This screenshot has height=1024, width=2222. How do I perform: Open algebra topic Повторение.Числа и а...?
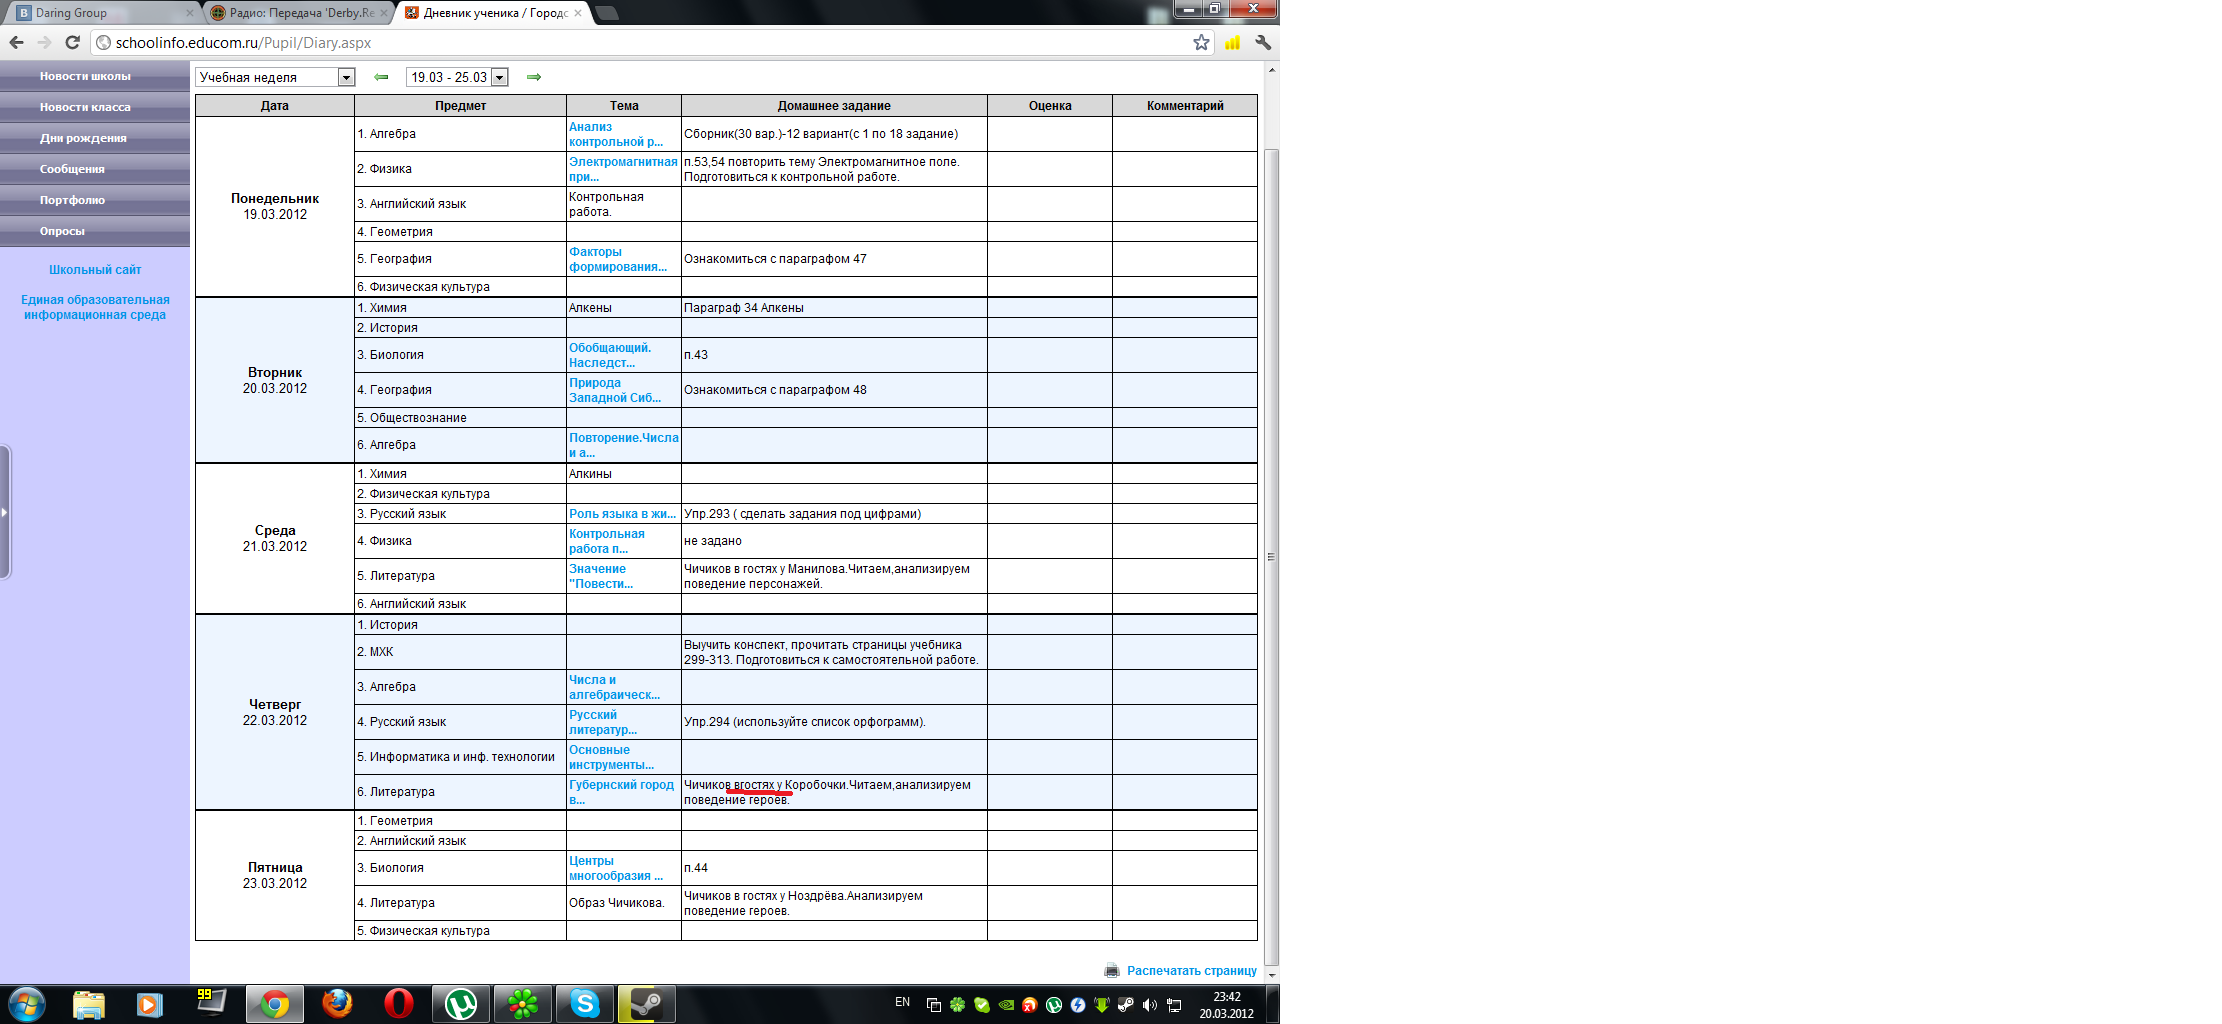point(624,445)
